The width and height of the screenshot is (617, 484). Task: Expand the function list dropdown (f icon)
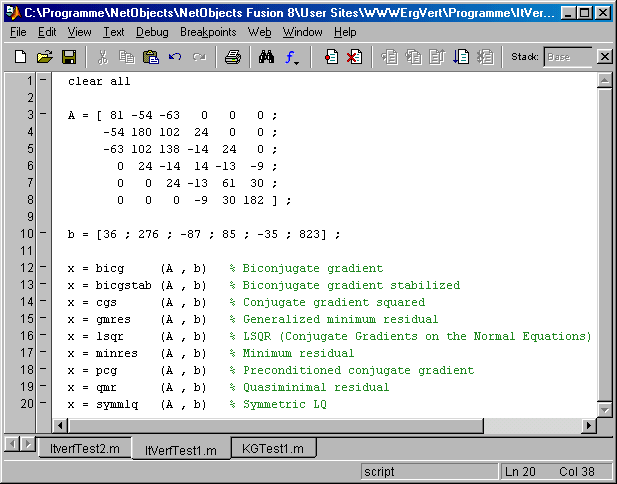click(292, 57)
